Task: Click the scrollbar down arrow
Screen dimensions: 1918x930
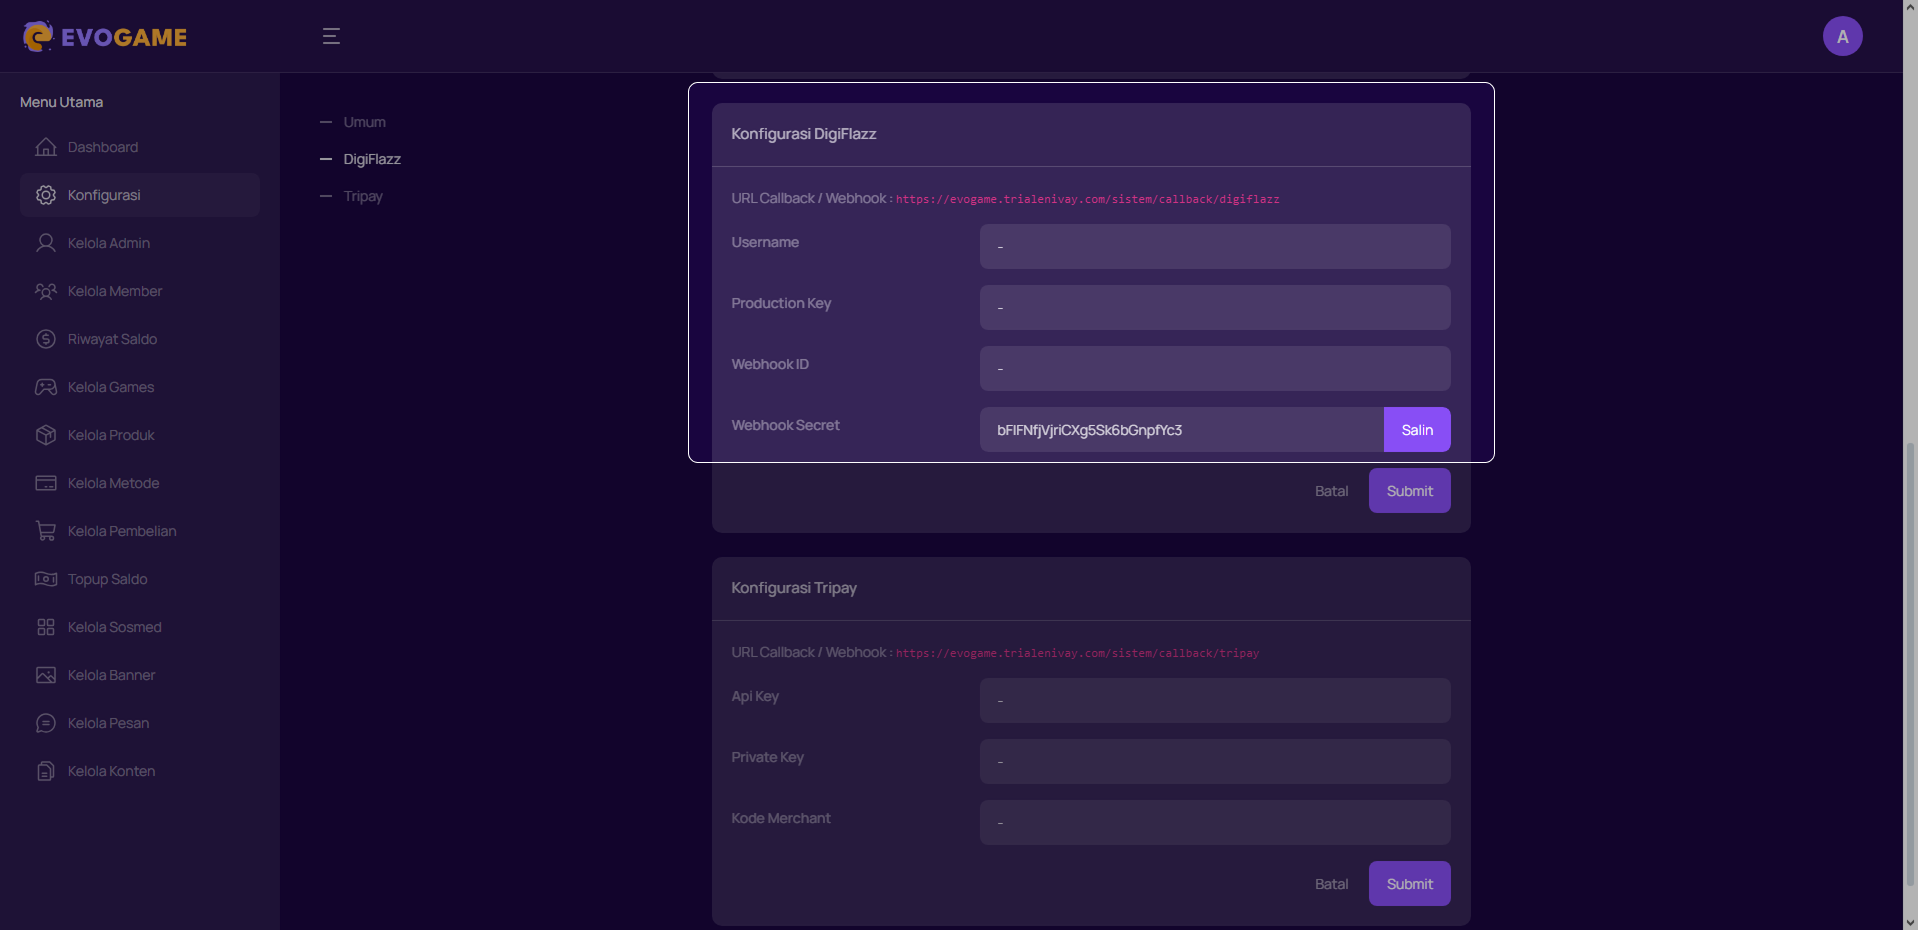Action: tap(1910, 922)
